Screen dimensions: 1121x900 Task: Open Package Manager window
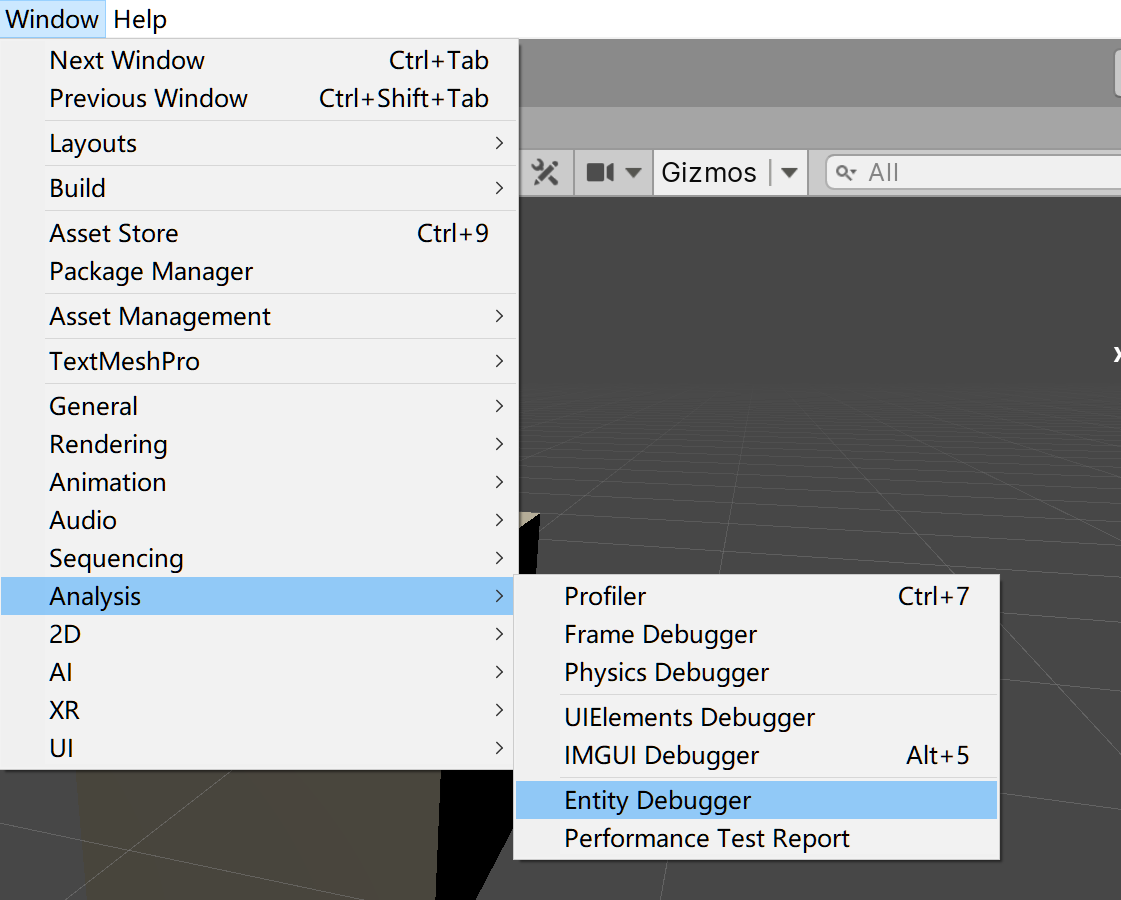(x=259, y=271)
